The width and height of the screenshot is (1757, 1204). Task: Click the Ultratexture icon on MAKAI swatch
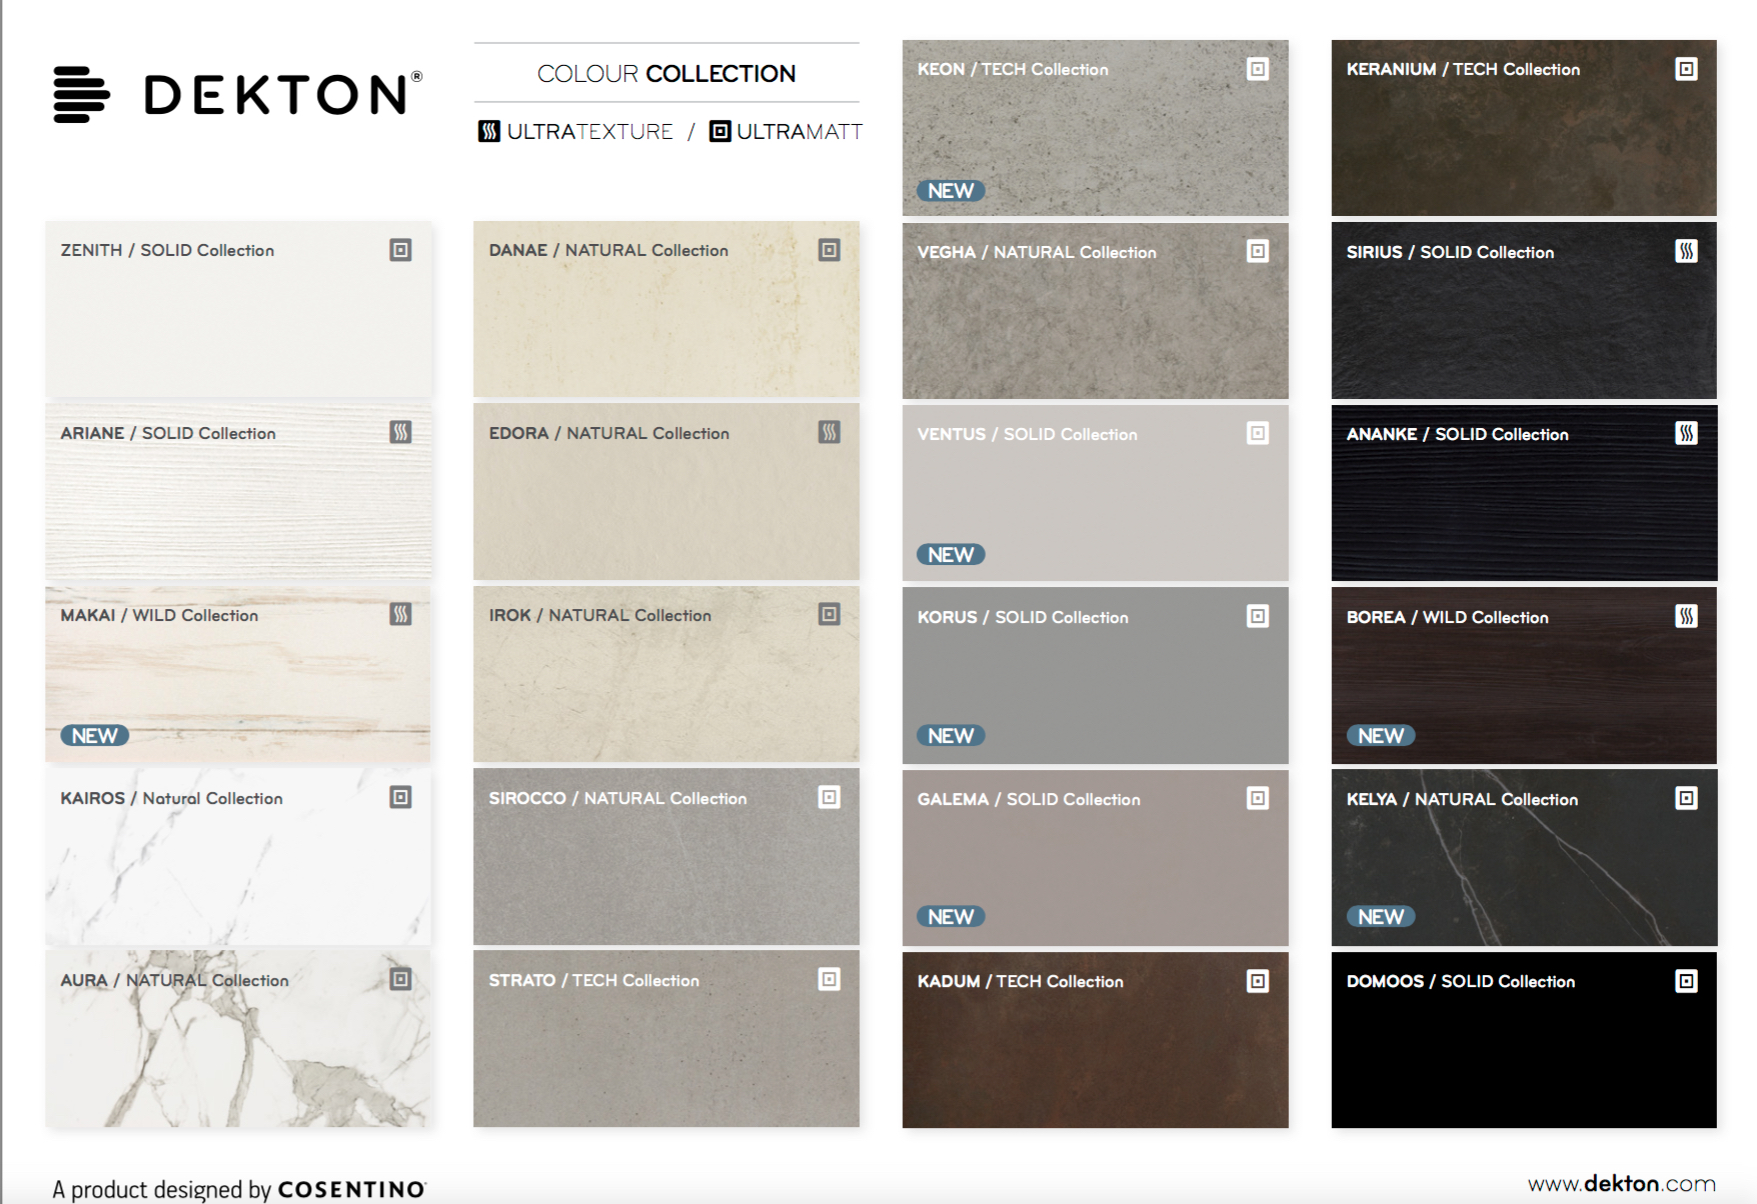tap(400, 614)
